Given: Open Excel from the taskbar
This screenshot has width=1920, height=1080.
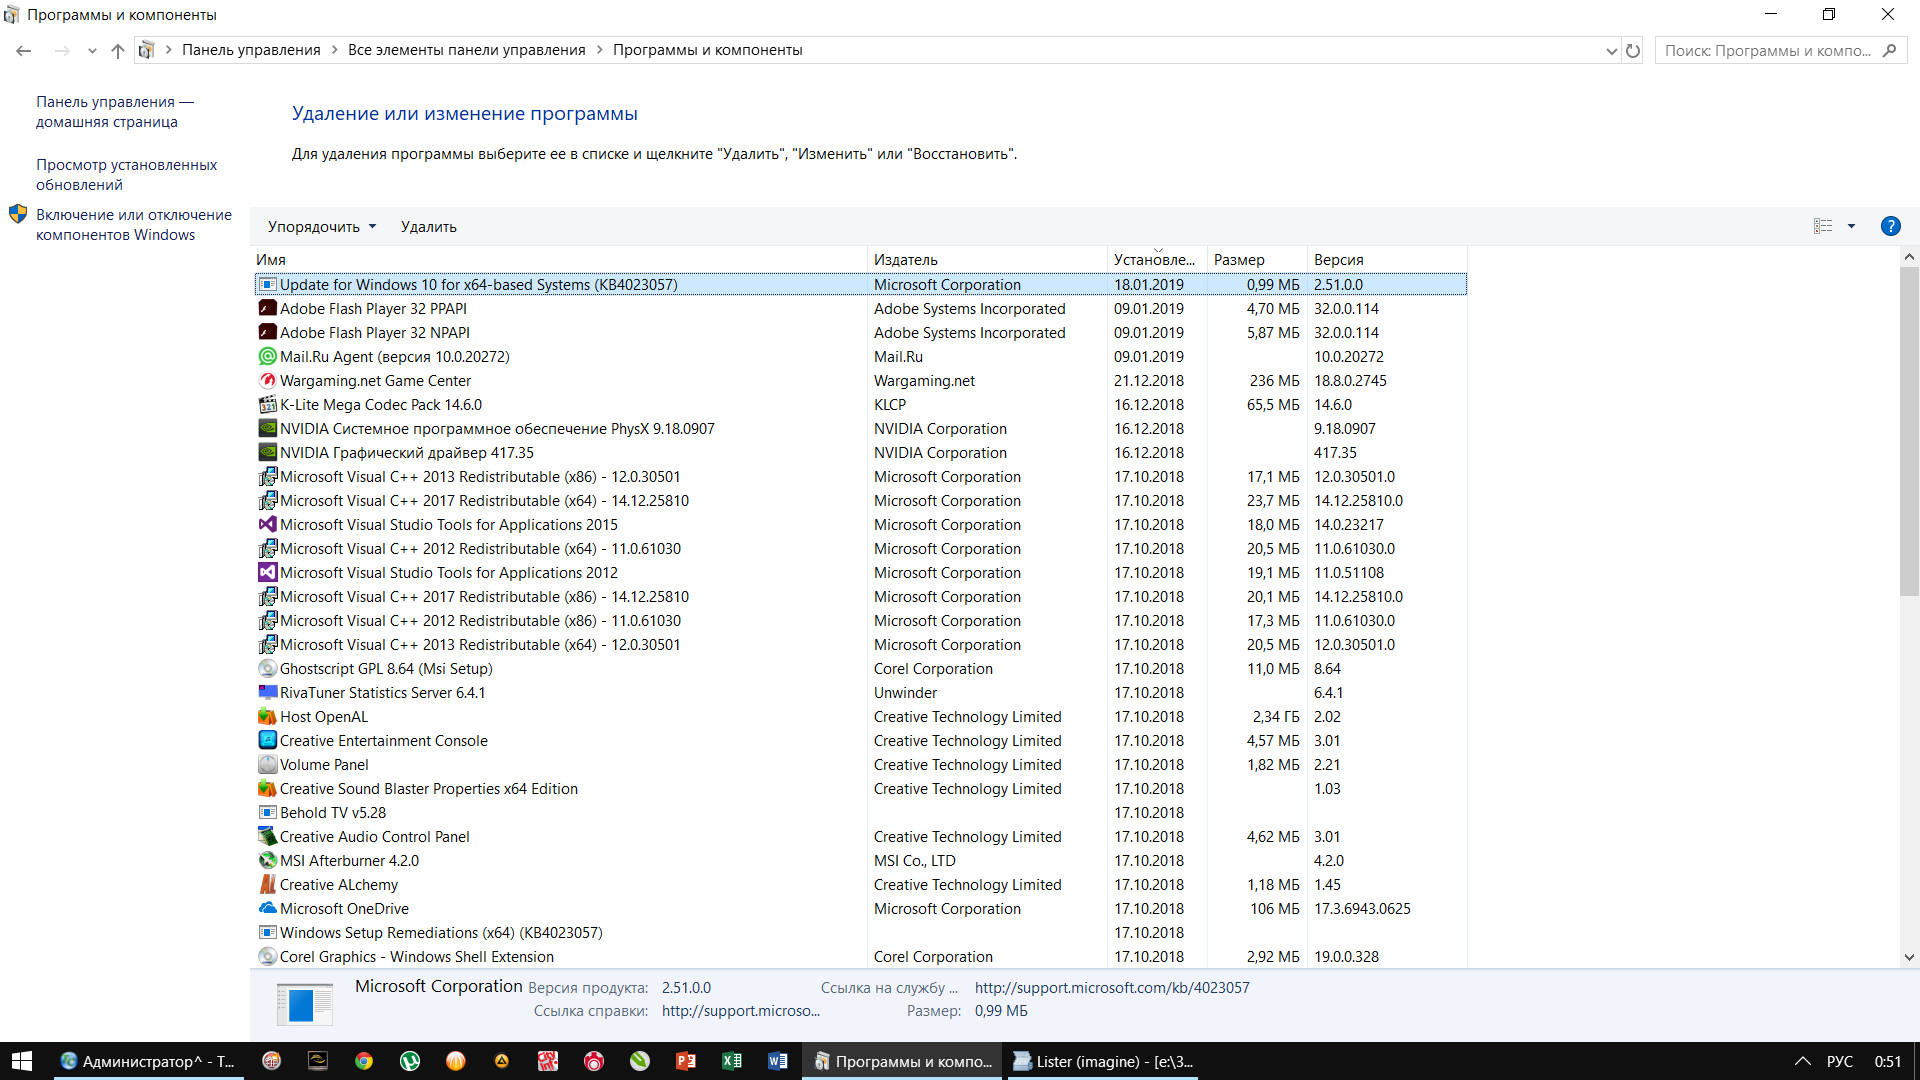Looking at the screenshot, I should pos(732,1061).
